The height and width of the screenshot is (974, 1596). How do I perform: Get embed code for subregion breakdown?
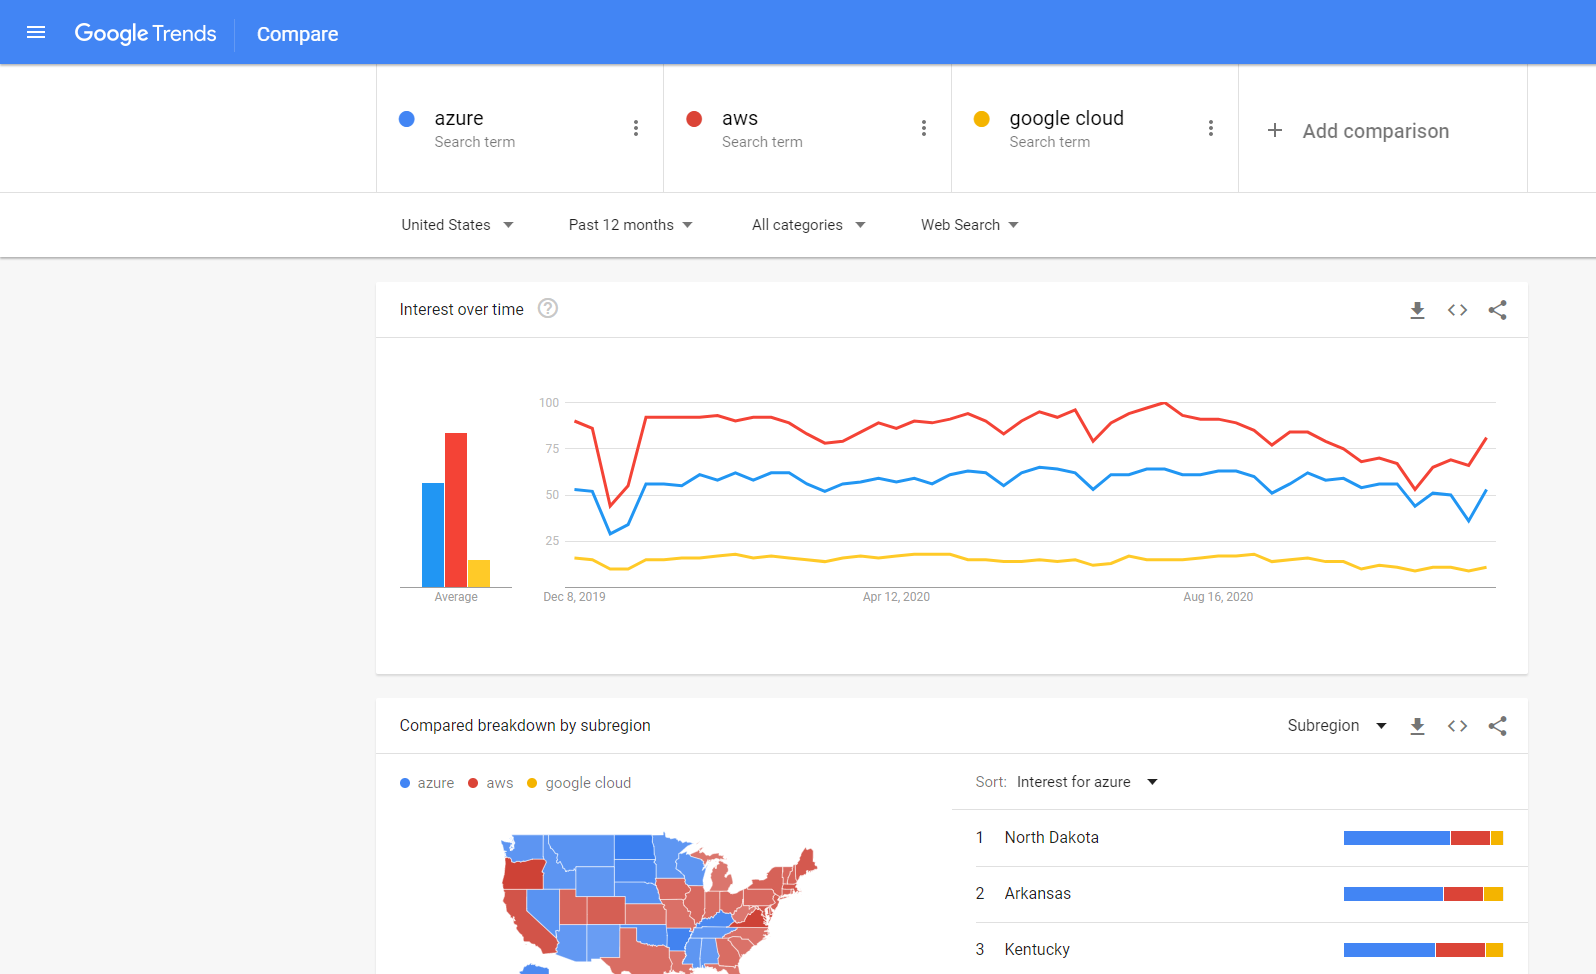click(1457, 726)
